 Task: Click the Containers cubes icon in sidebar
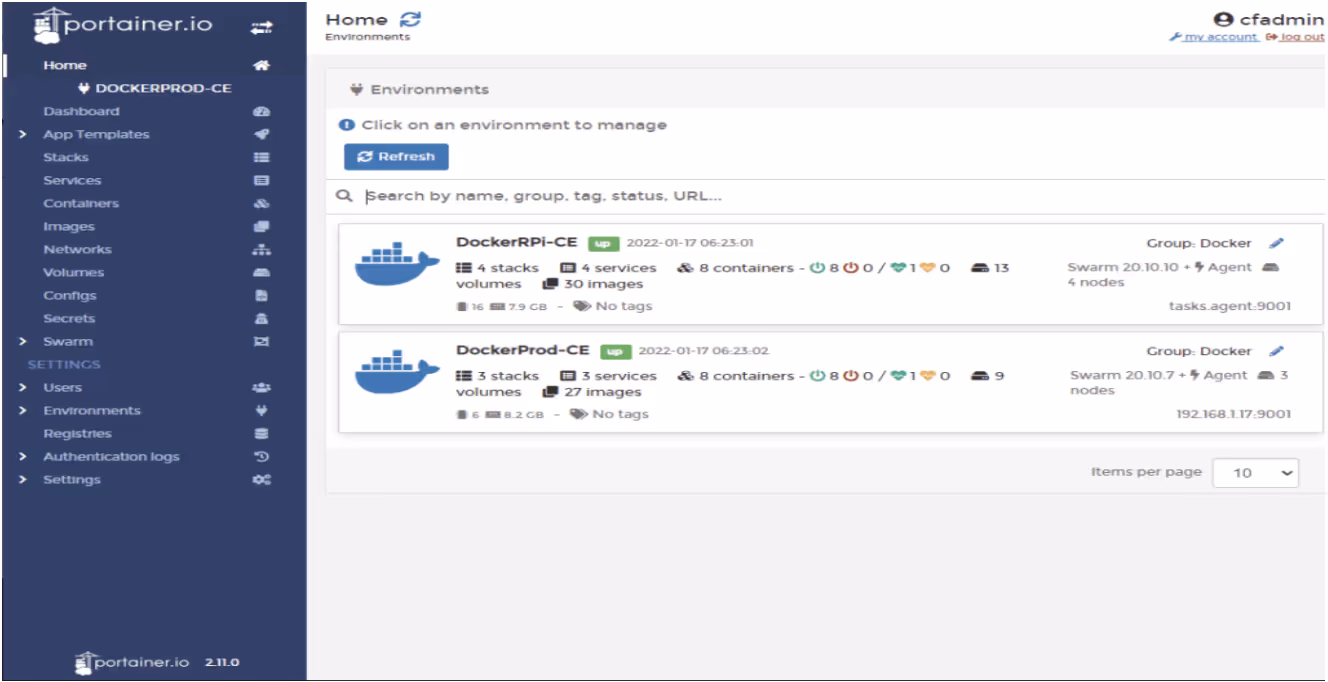point(262,204)
